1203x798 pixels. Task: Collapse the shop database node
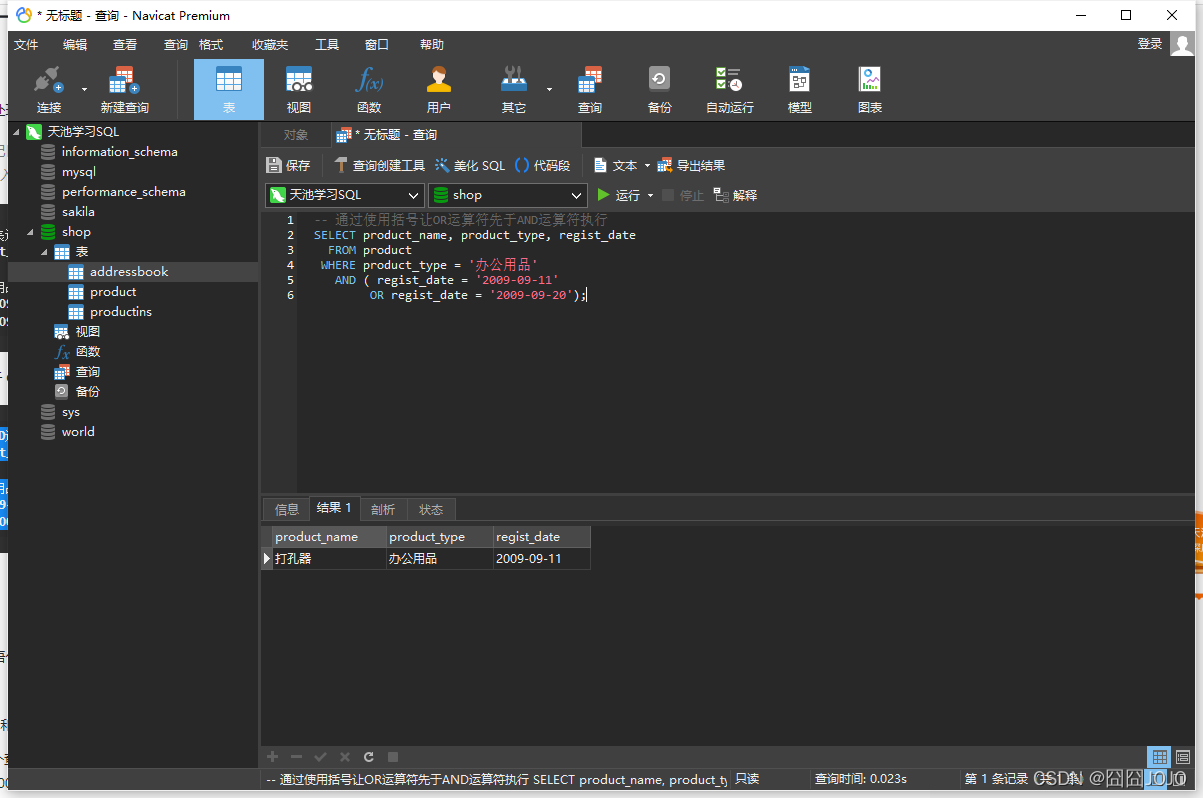click(x=30, y=232)
